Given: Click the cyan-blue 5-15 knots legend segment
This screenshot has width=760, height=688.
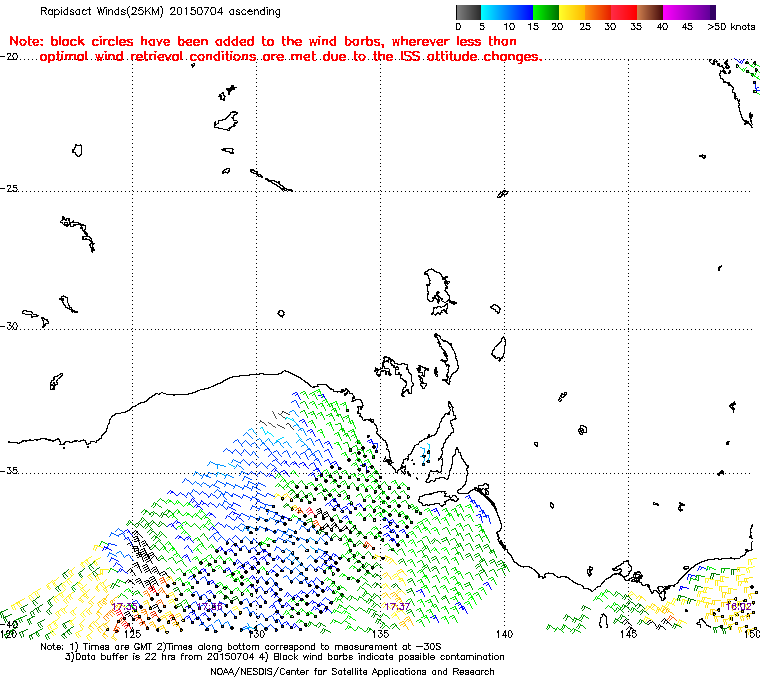Looking at the screenshot, I should click(x=507, y=12).
